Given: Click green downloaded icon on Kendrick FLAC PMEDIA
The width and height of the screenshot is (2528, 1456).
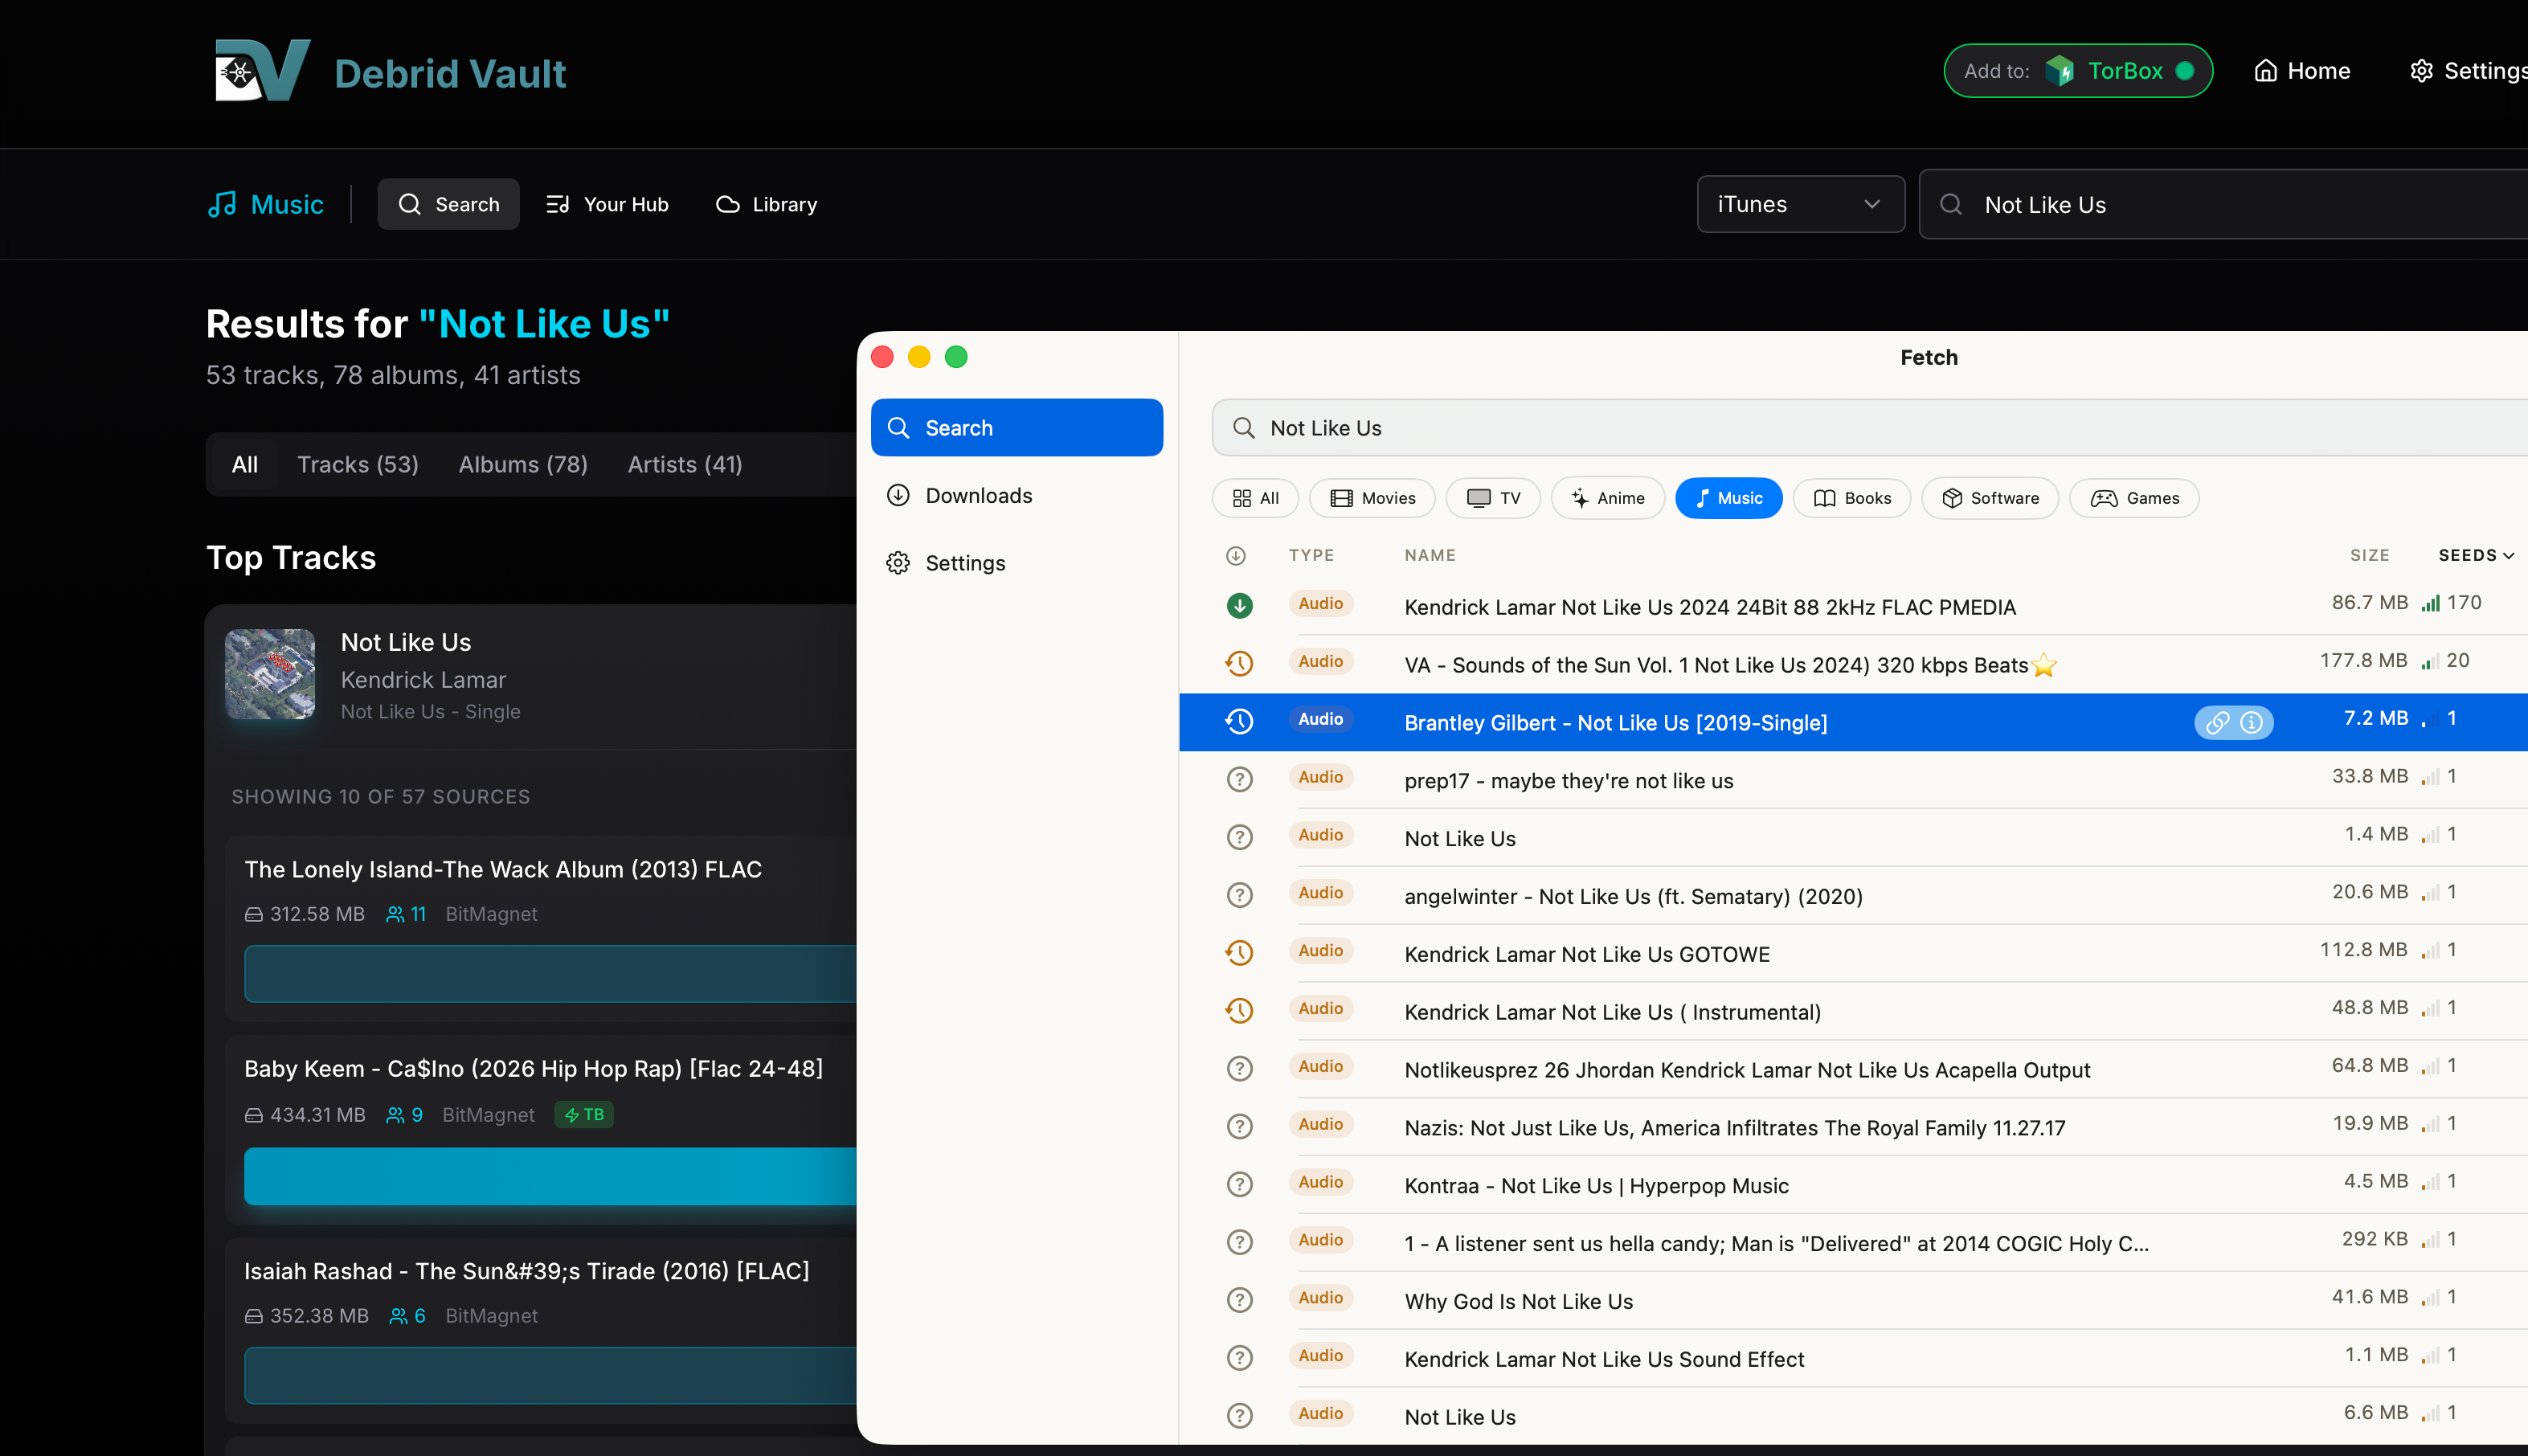Looking at the screenshot, I should pos(1240,605).
